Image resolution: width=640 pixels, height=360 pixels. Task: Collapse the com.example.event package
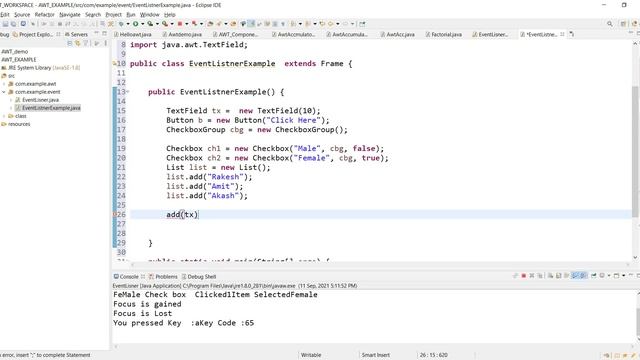point(4,92)
